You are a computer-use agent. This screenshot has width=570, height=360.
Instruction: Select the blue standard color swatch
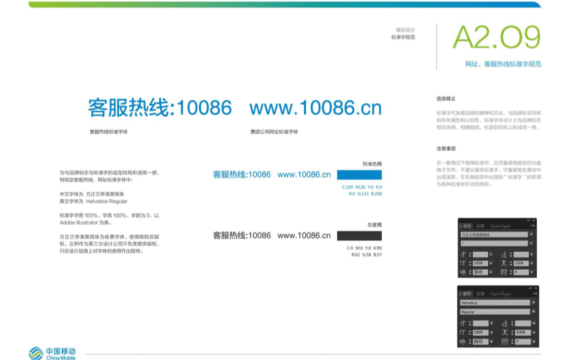coord(359,175)
